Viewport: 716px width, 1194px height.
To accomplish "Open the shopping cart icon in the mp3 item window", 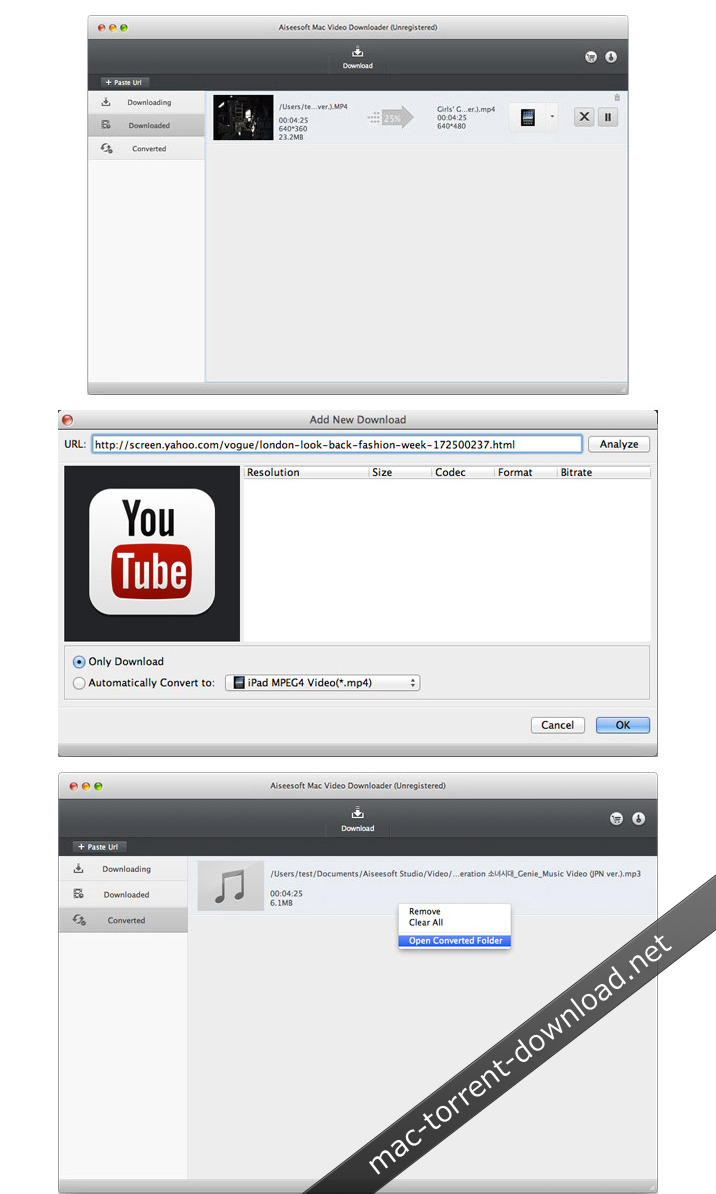I will pyautogui.click(x=616, y=819).
